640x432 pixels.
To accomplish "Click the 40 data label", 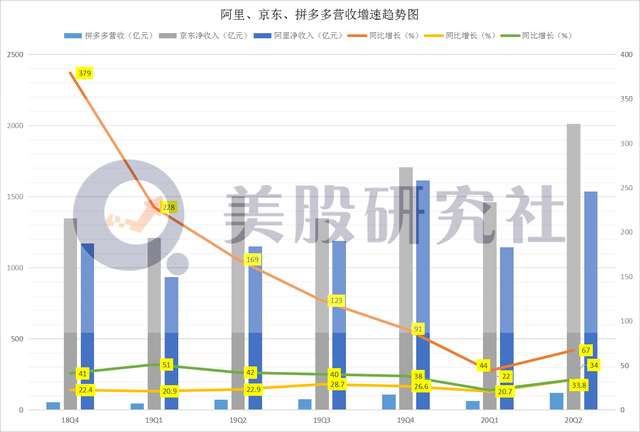I will pyautogui.click(x=334, y=374).
